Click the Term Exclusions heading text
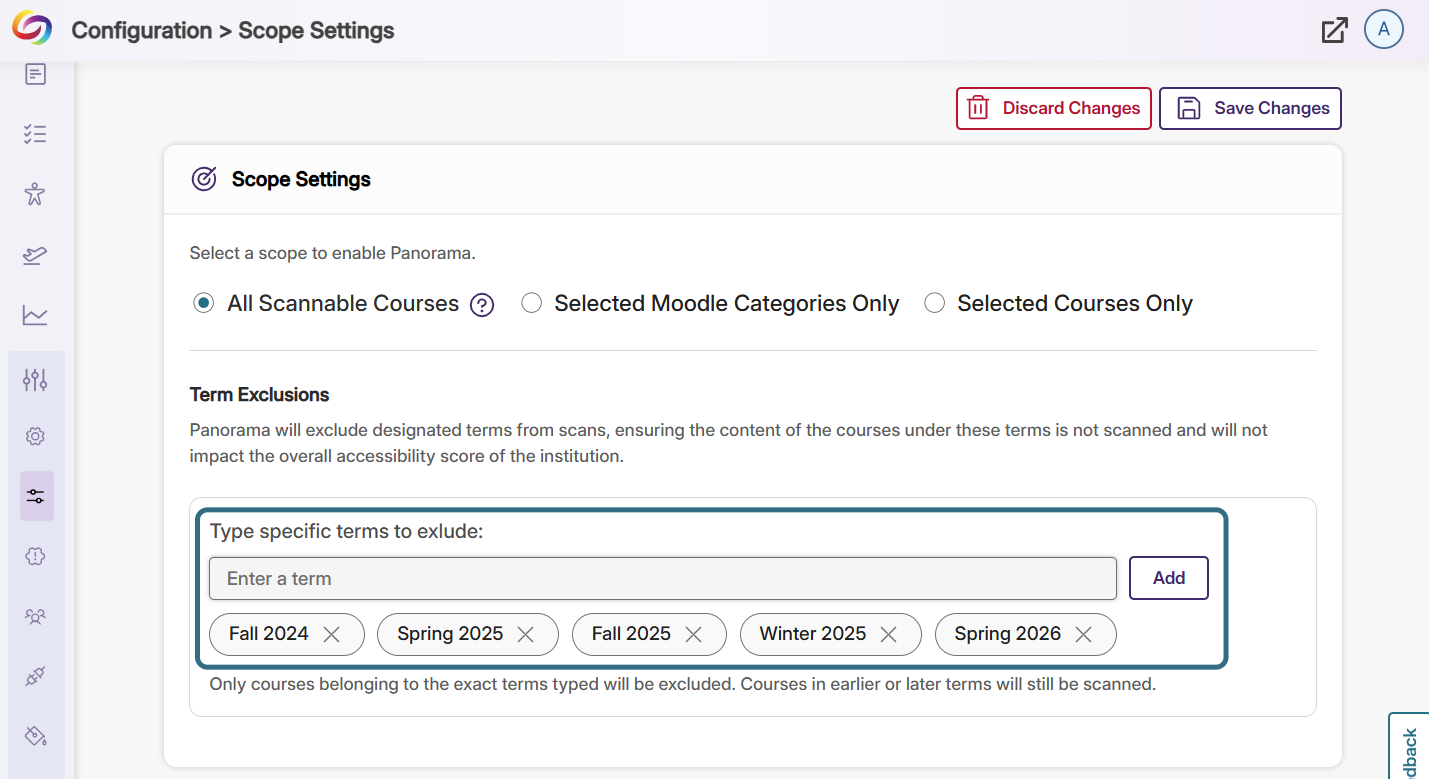This screenshot has width=1429, height=779. (260, 395)
